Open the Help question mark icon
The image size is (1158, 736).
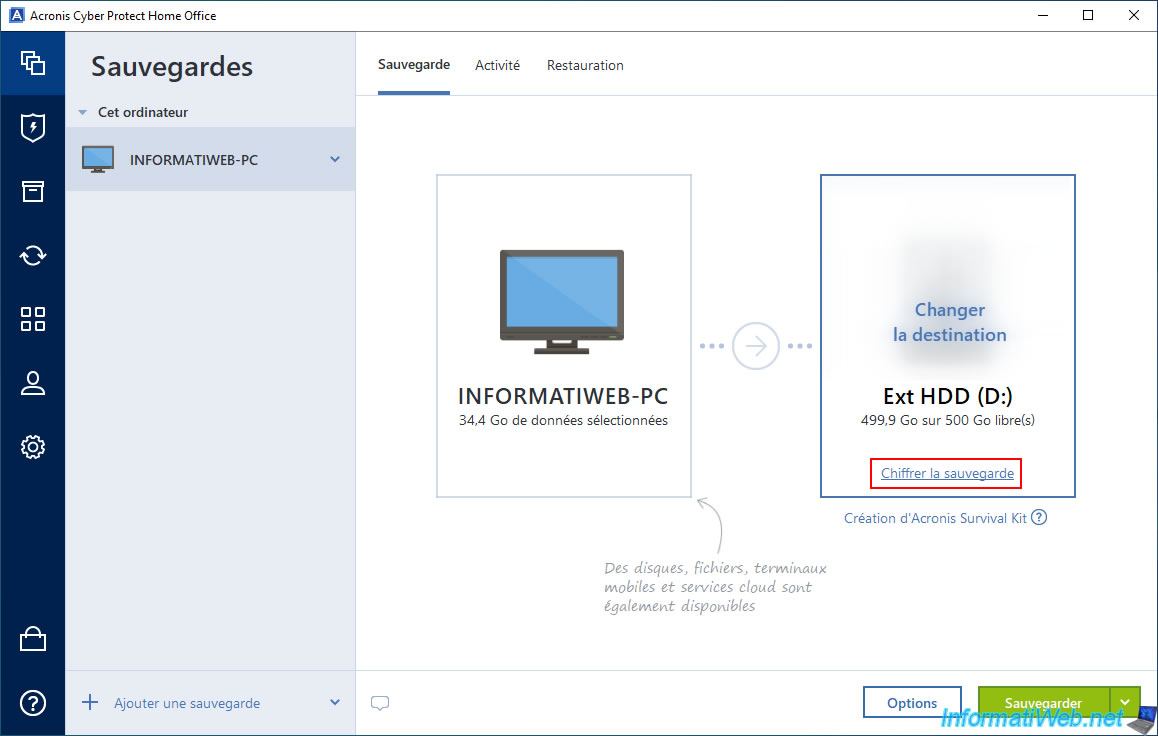pyautogui.click(x=32, y=703)
